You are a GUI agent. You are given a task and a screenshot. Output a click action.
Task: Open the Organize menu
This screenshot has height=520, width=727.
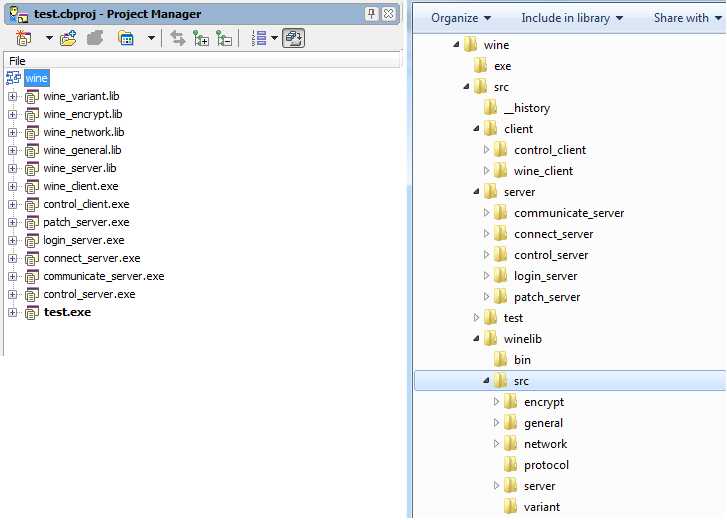[460, 18]
